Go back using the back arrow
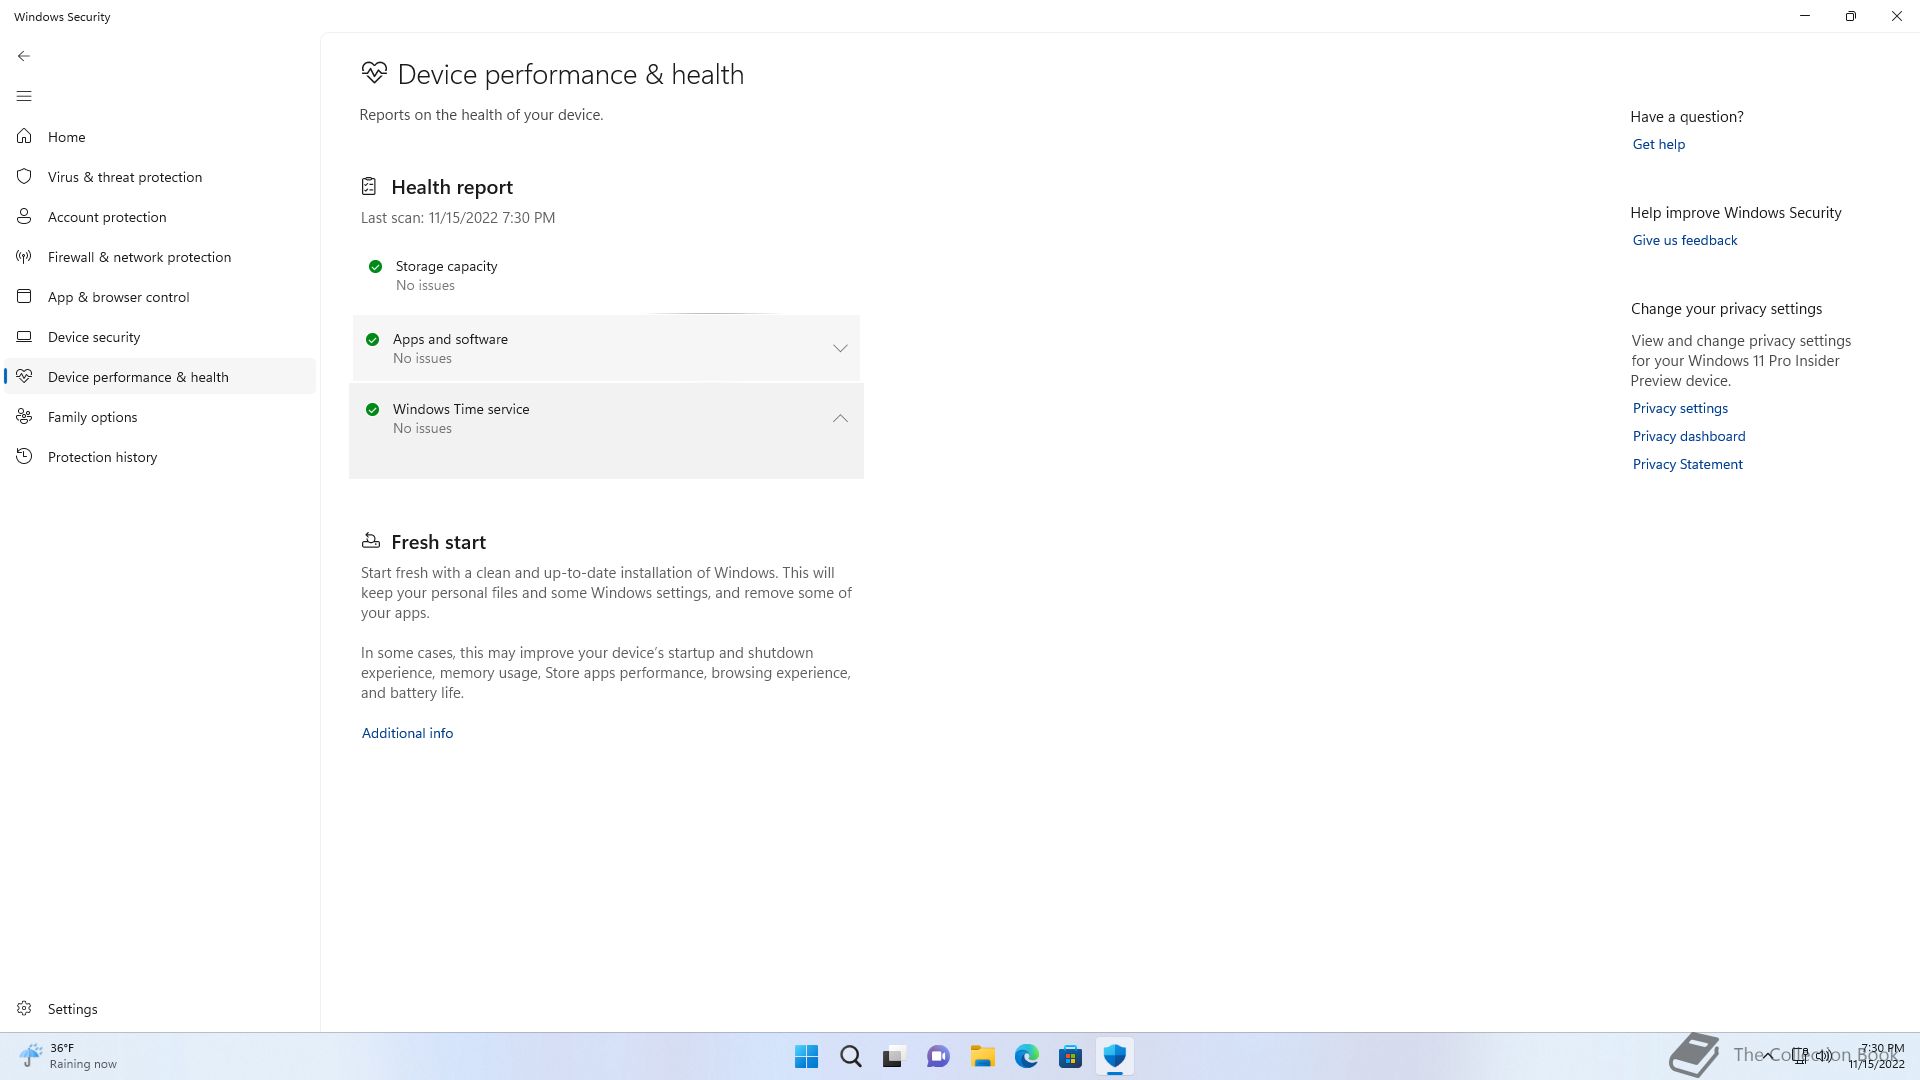Image resolution: width=1920 pixels, height=1080 pixels. click(x=24, y=56)
